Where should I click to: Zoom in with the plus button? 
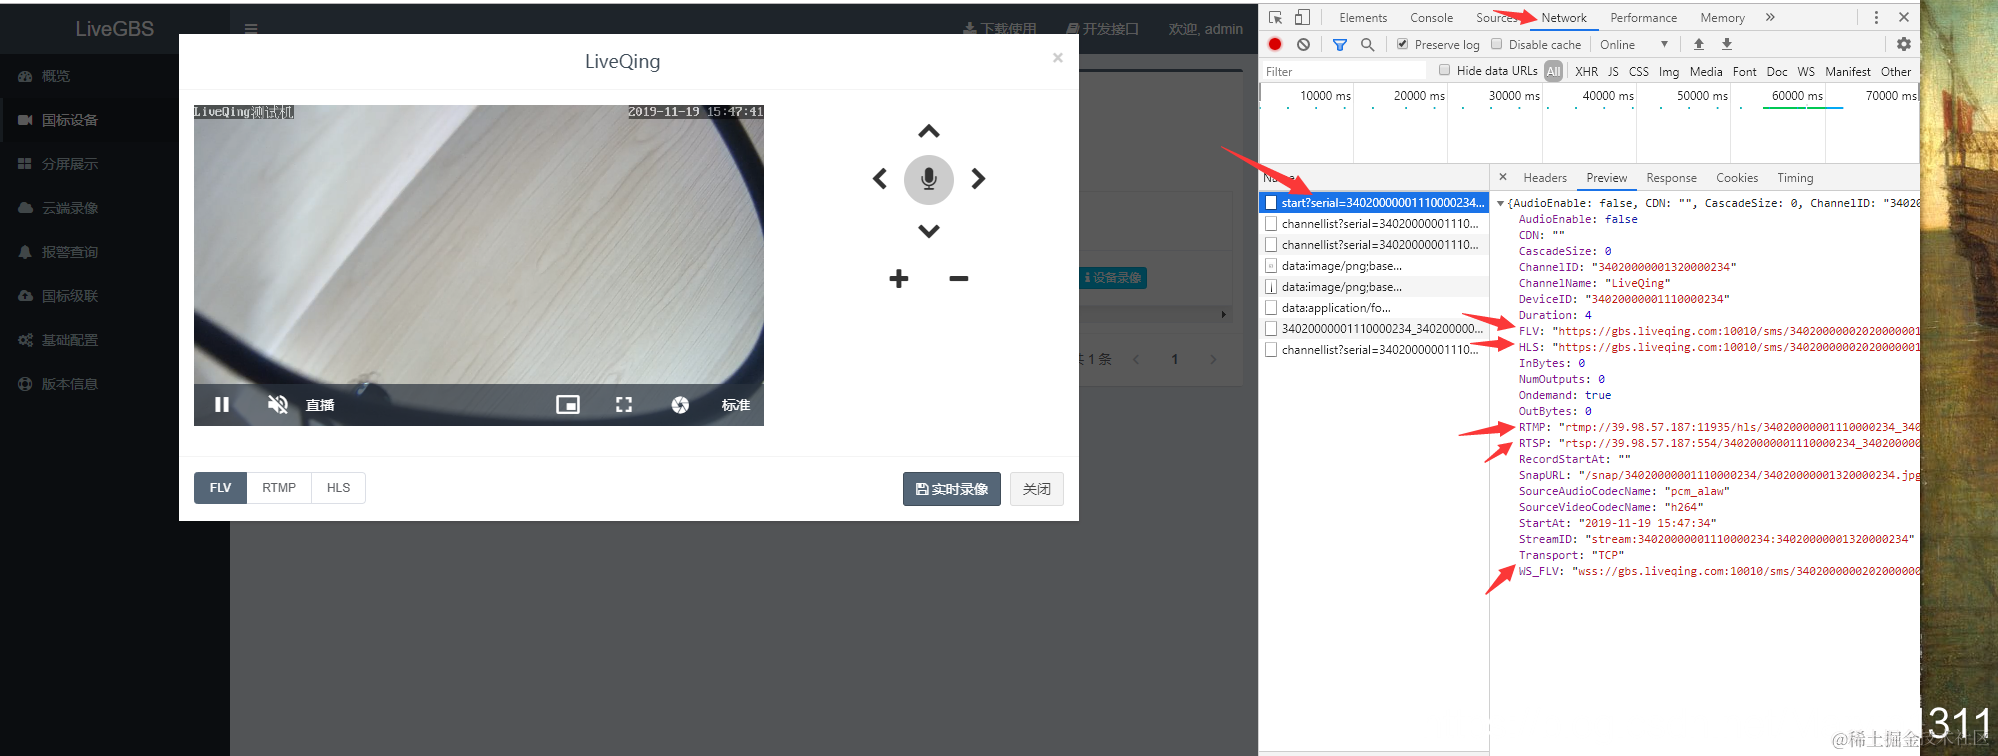(899, 279)
